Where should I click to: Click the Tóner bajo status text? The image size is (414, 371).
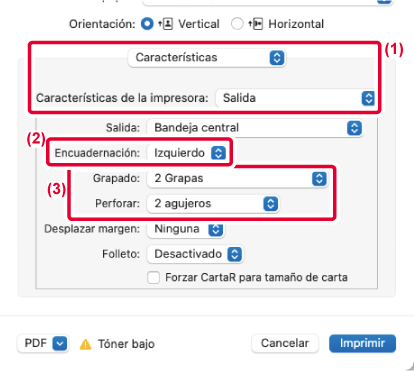126,344
